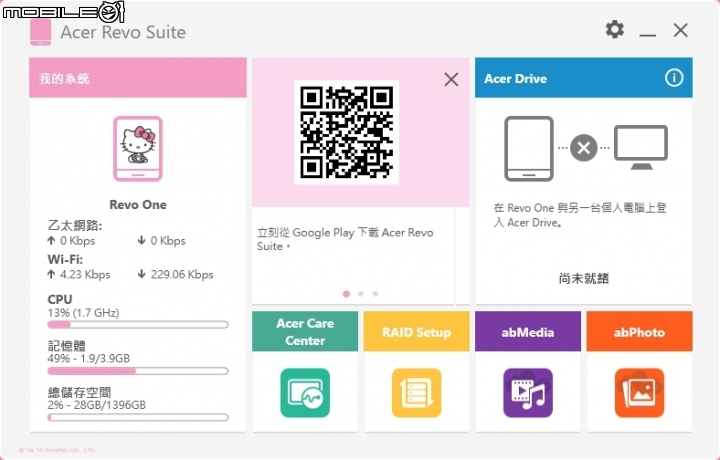Screen dimensions: 720x460
Task: Click the Wi-Fi upload arrow next to 4.23 Kbps
Action: 51,274
